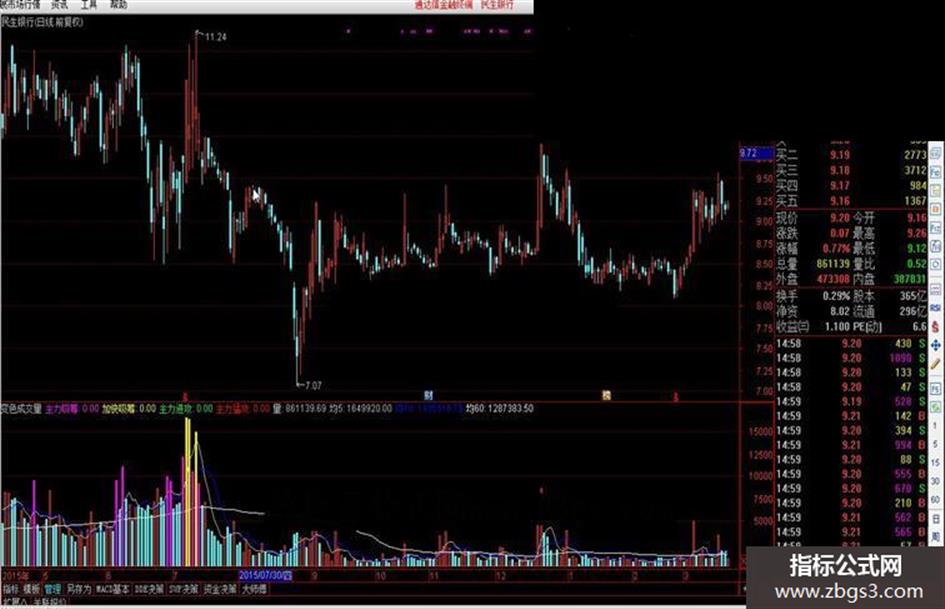Image resolution: width=945 pixels, height=609 pixels.
Task: Click the 加快吸筹 indicator label
Action: pyautogui.click(x=118, y=409)
